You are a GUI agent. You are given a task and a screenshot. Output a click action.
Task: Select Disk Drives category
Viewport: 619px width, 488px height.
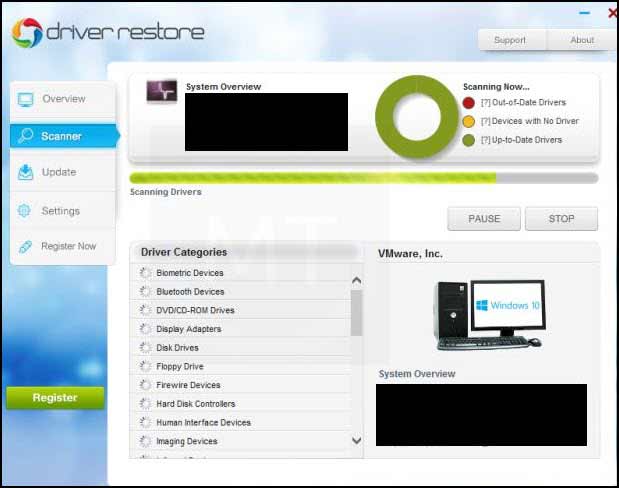241,347
